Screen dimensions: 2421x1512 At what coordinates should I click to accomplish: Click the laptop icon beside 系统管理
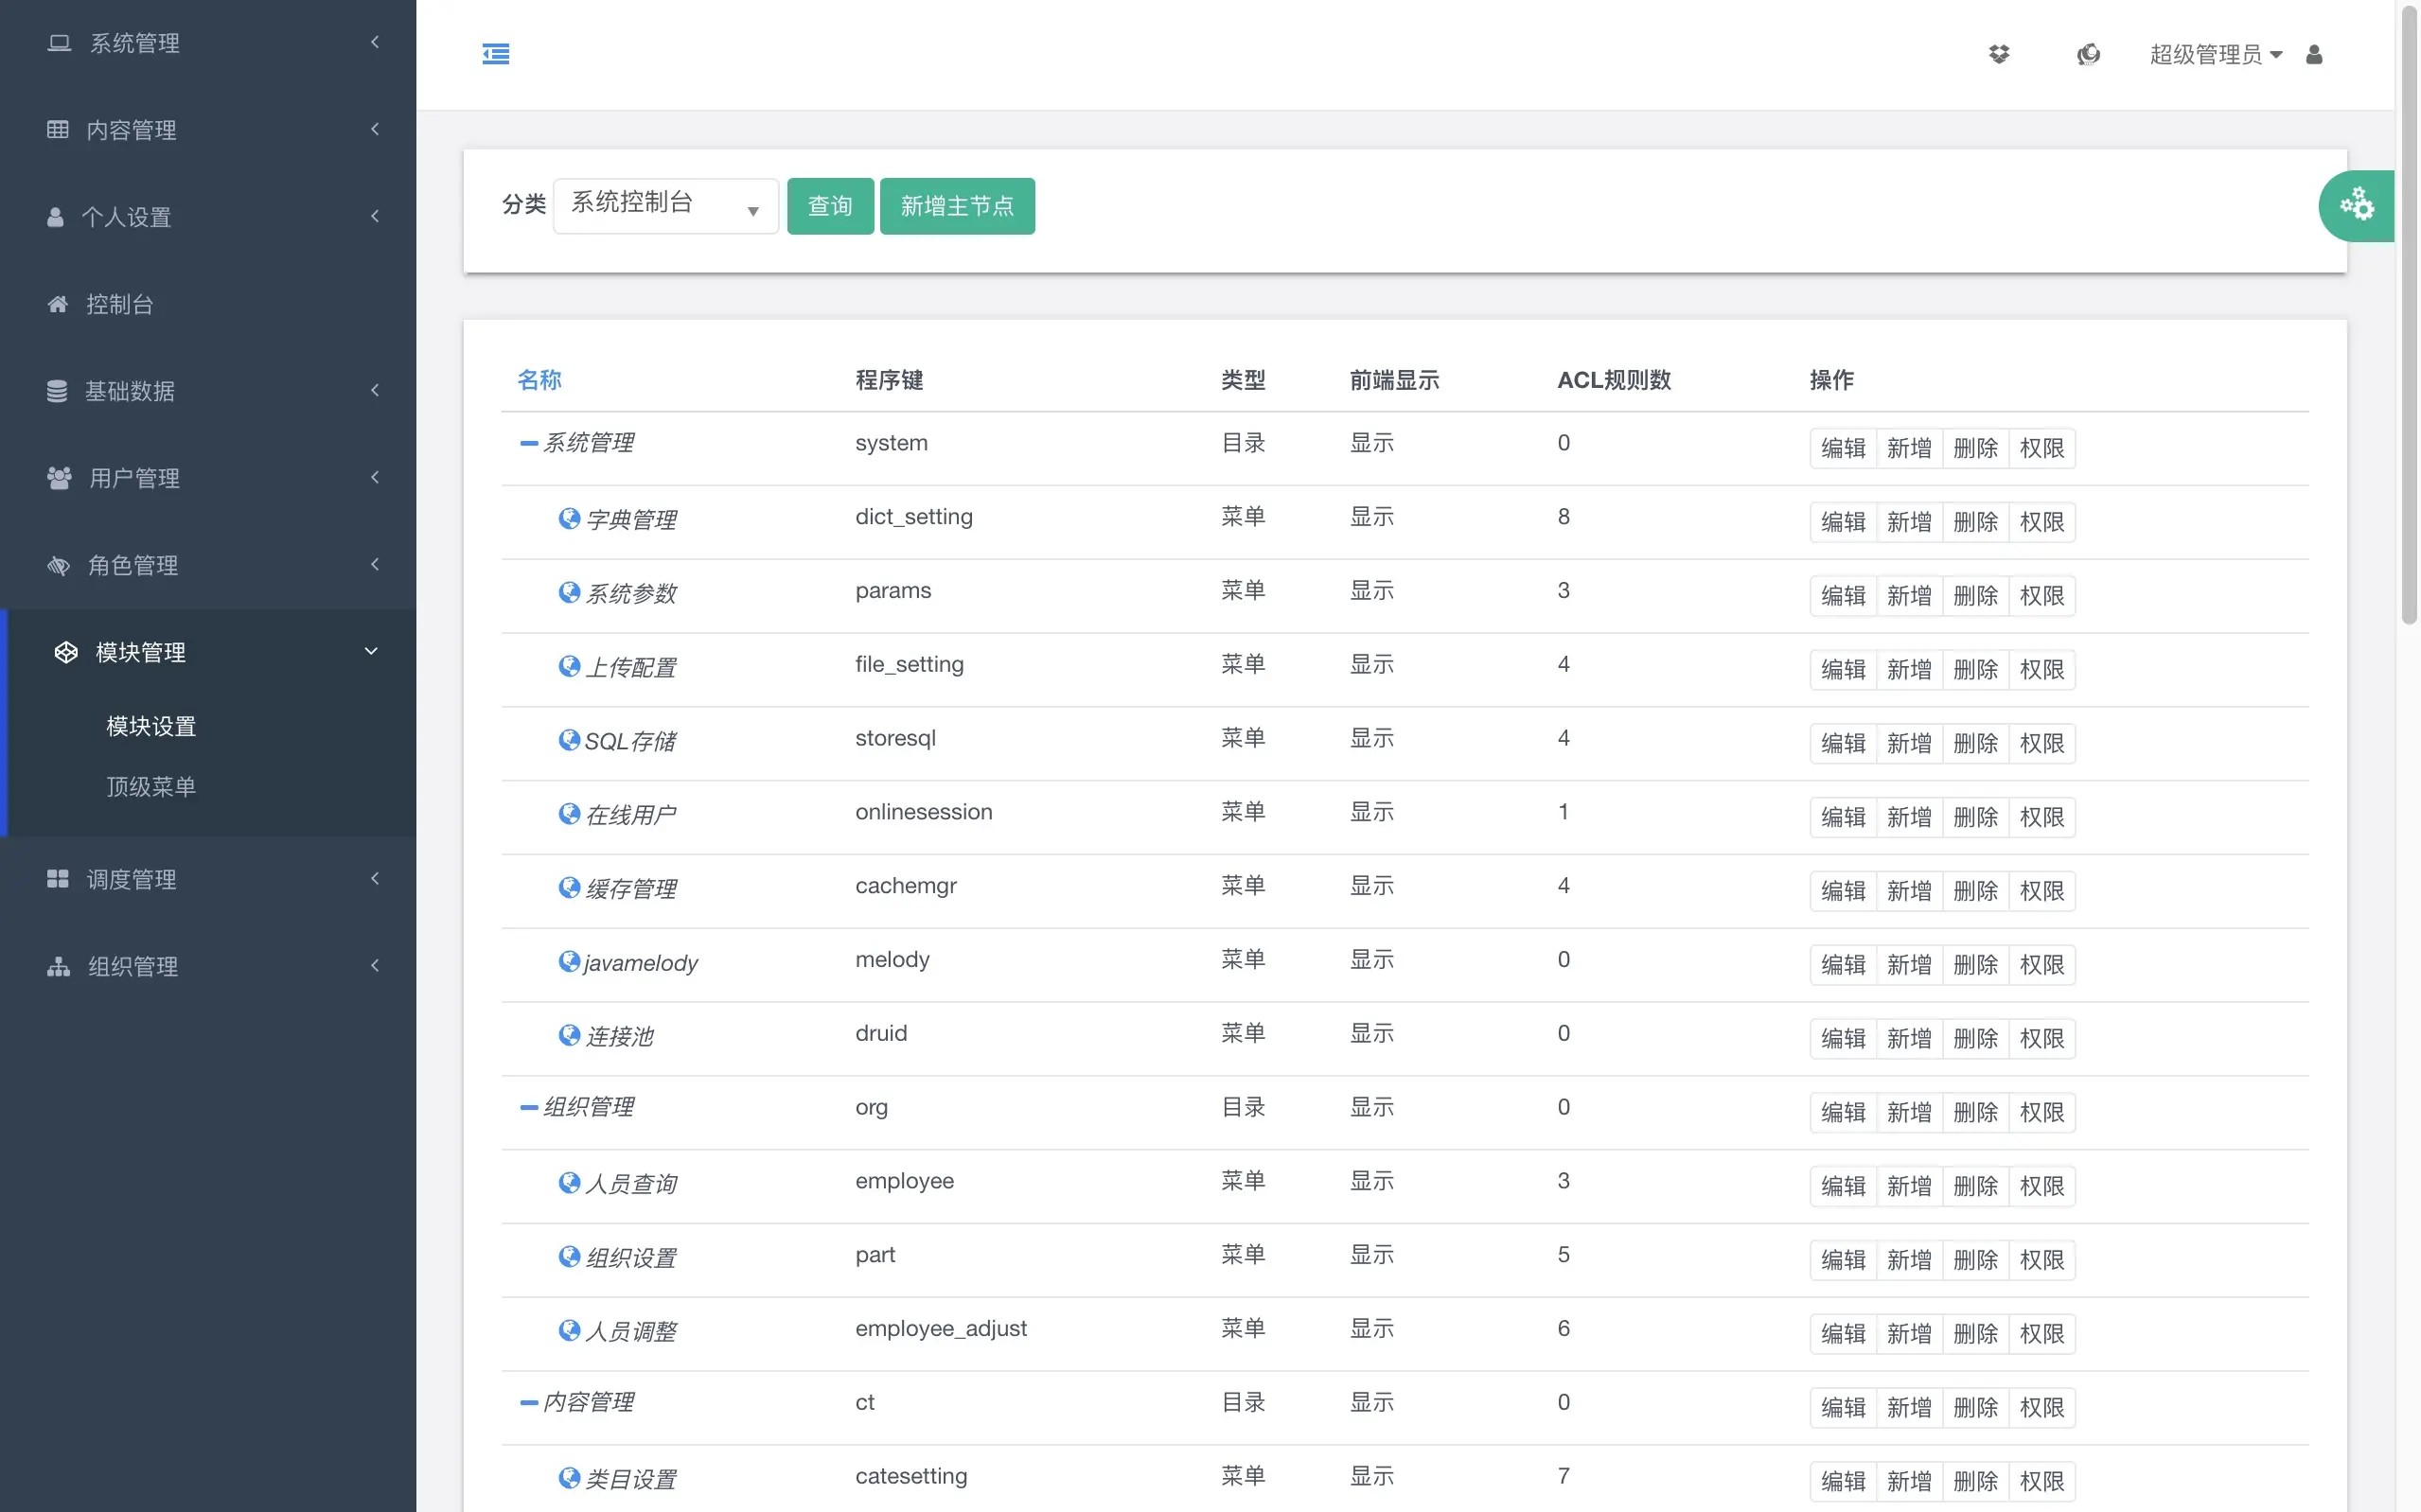tap(59, 43)
